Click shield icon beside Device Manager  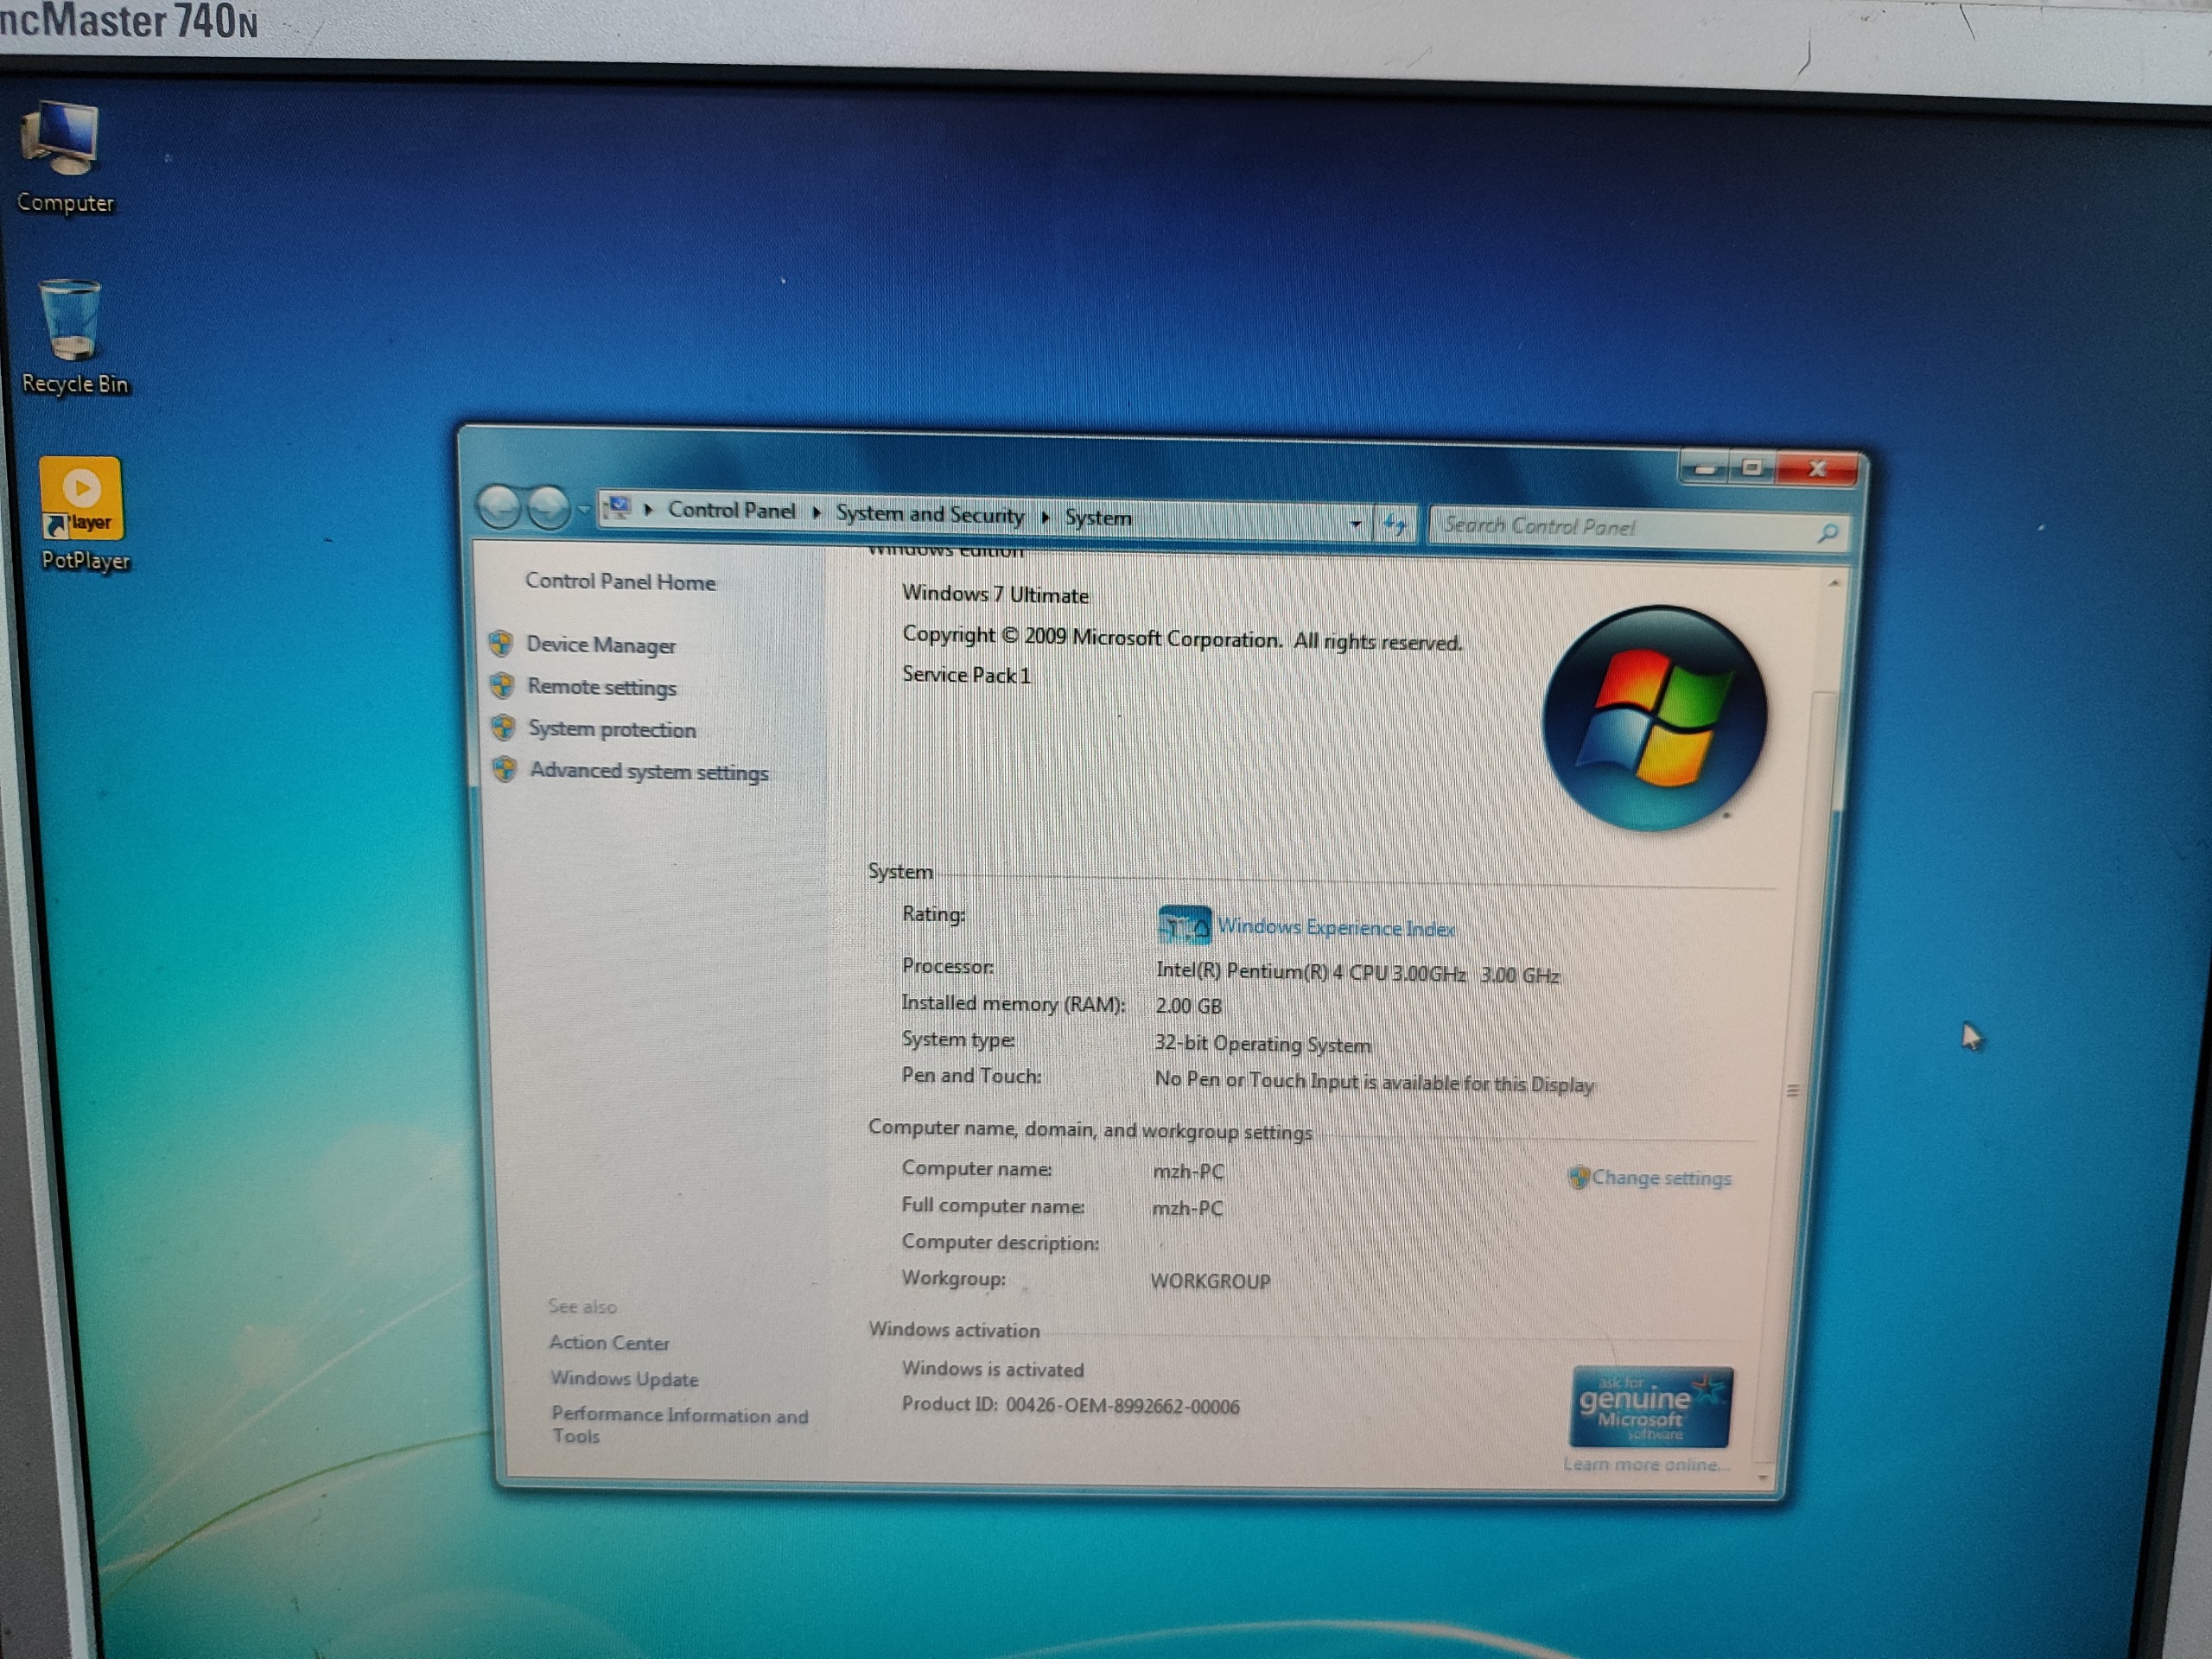pyautogui.click(x=501, y=643)
